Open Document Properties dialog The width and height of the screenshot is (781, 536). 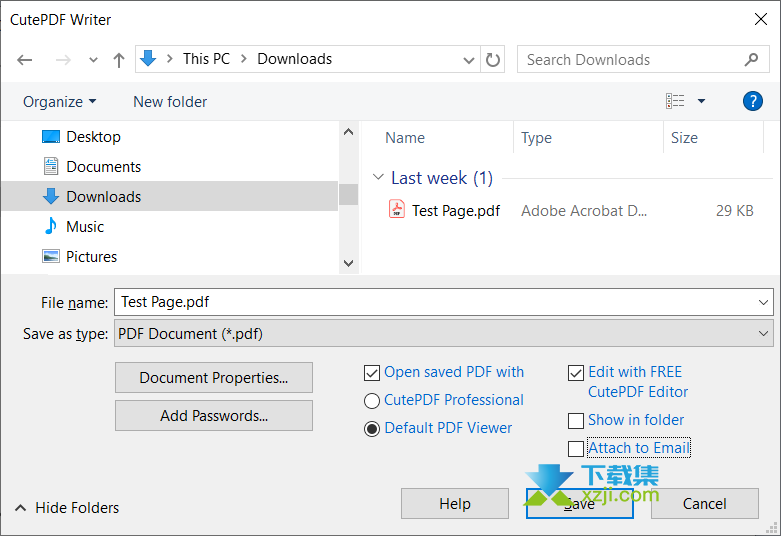point(214,378)
